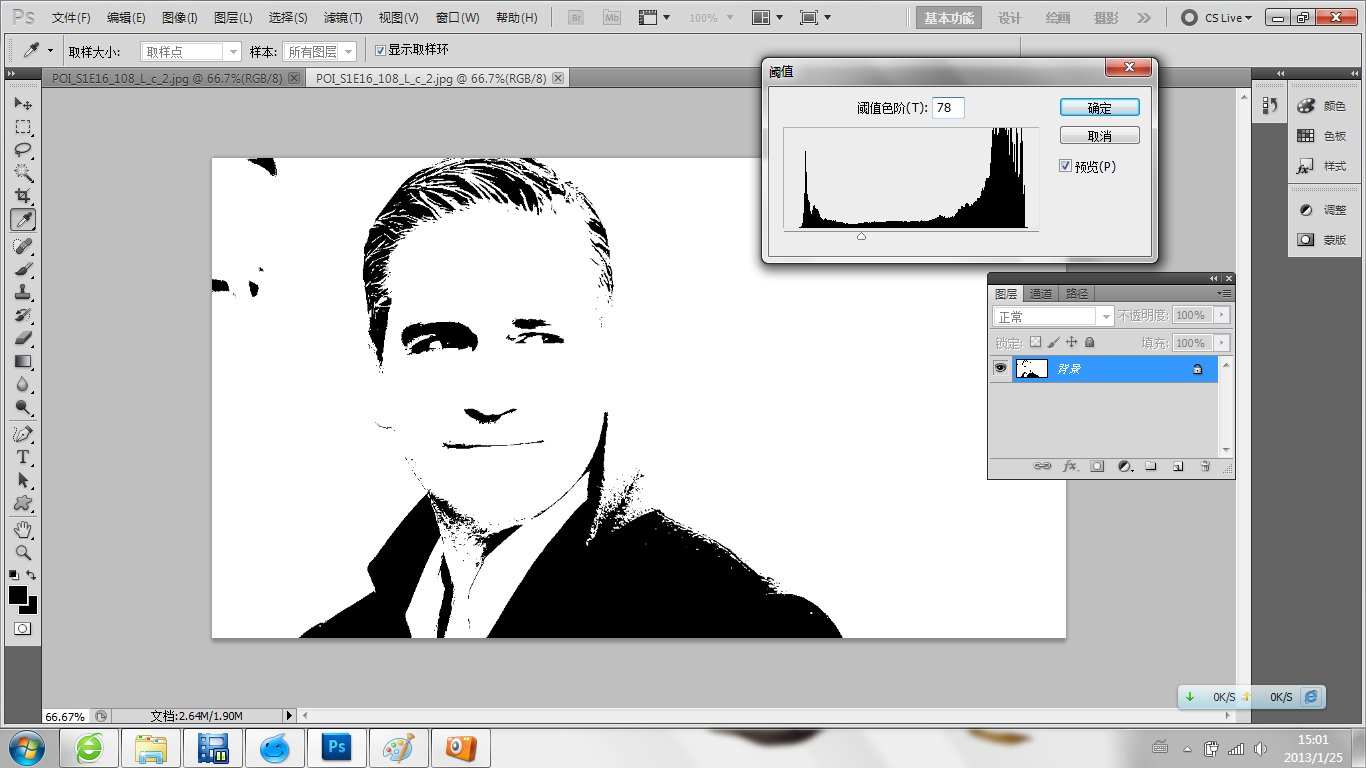This screenshot has width=1366, height=768.
Task: Select the Zoom tool in toolbox
Action: click(22, 552)
